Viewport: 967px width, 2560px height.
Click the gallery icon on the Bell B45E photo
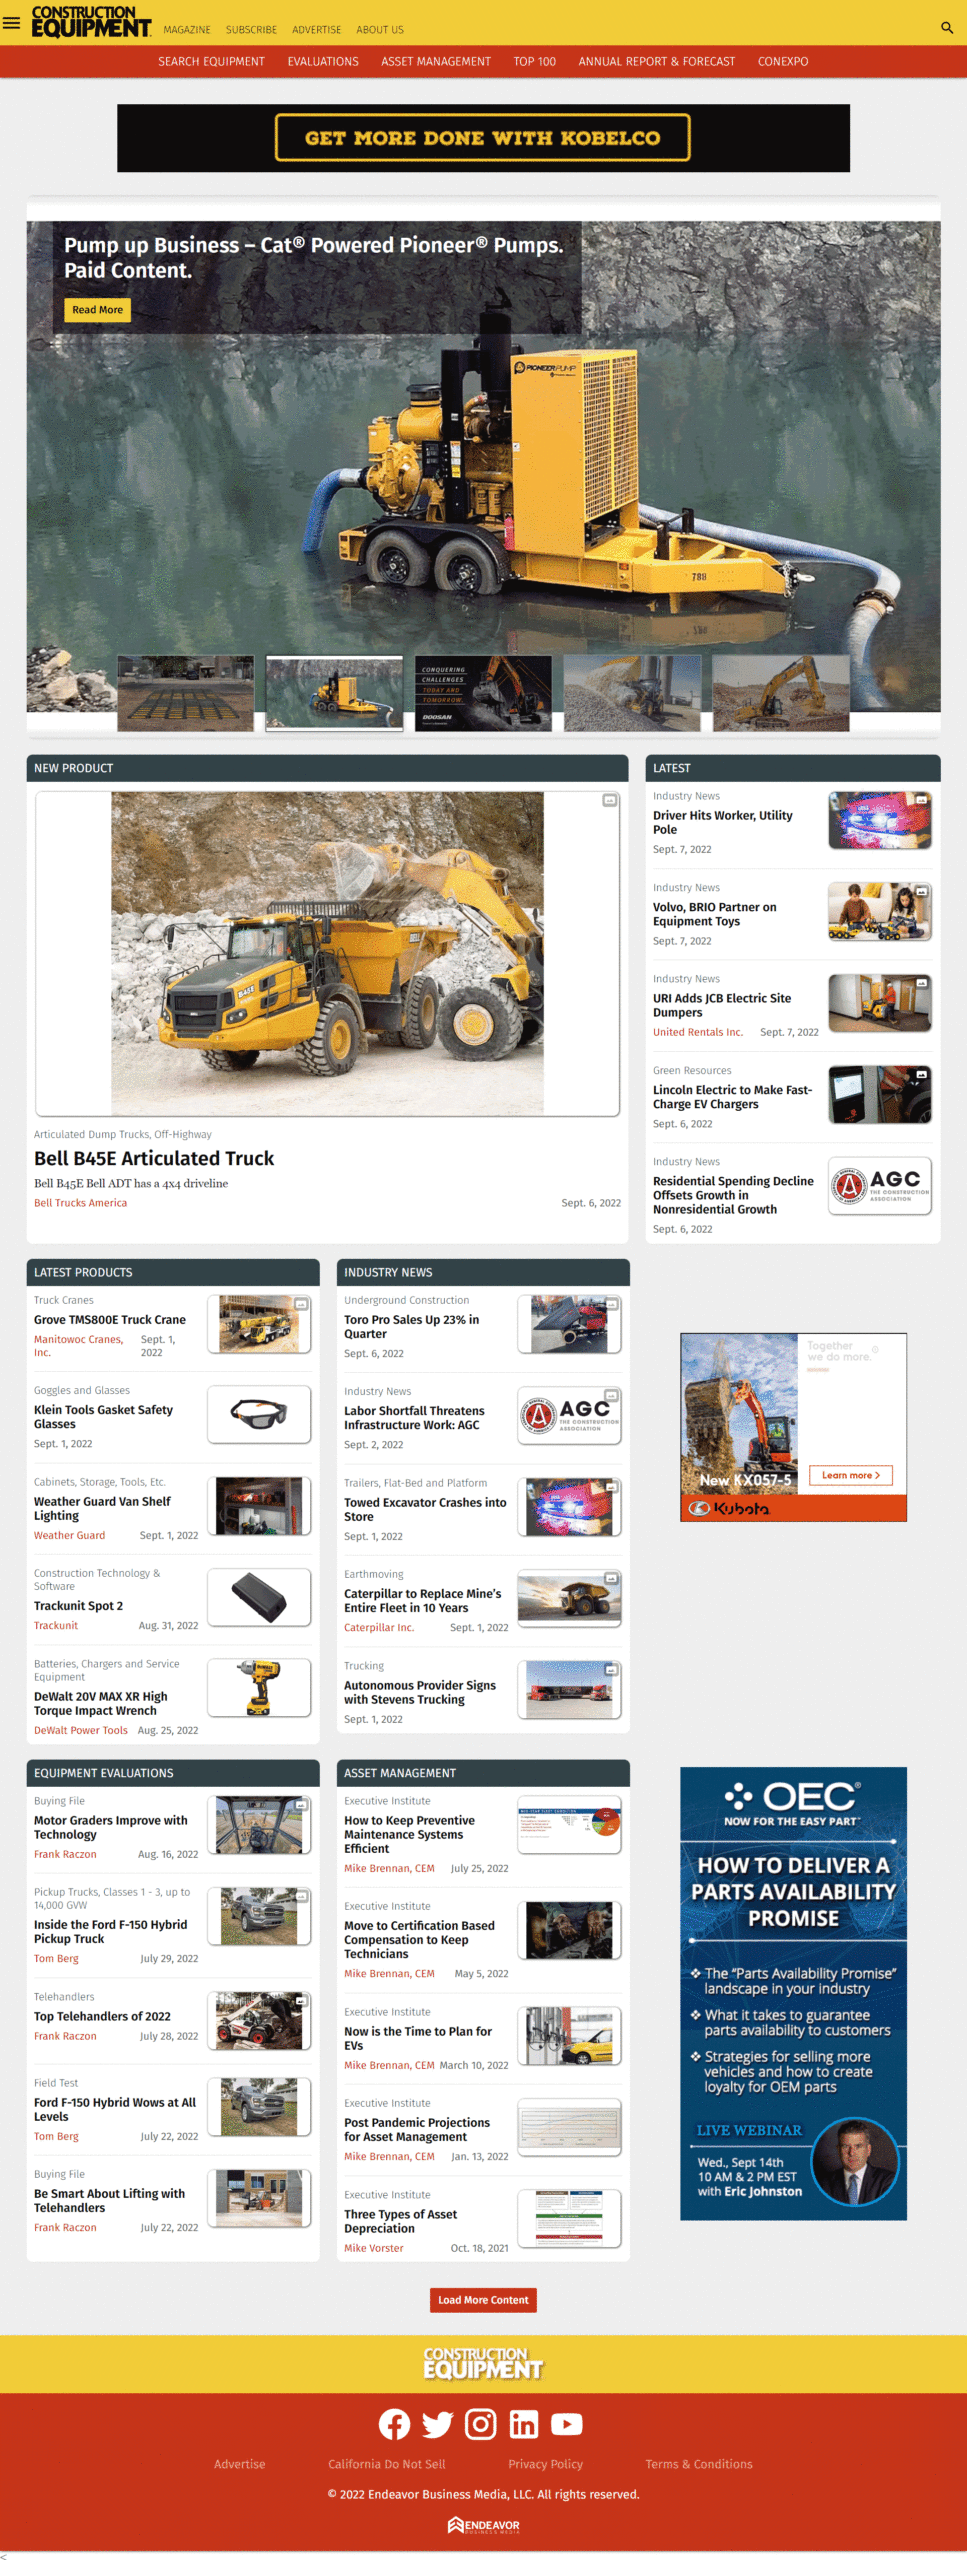point(609,801)
